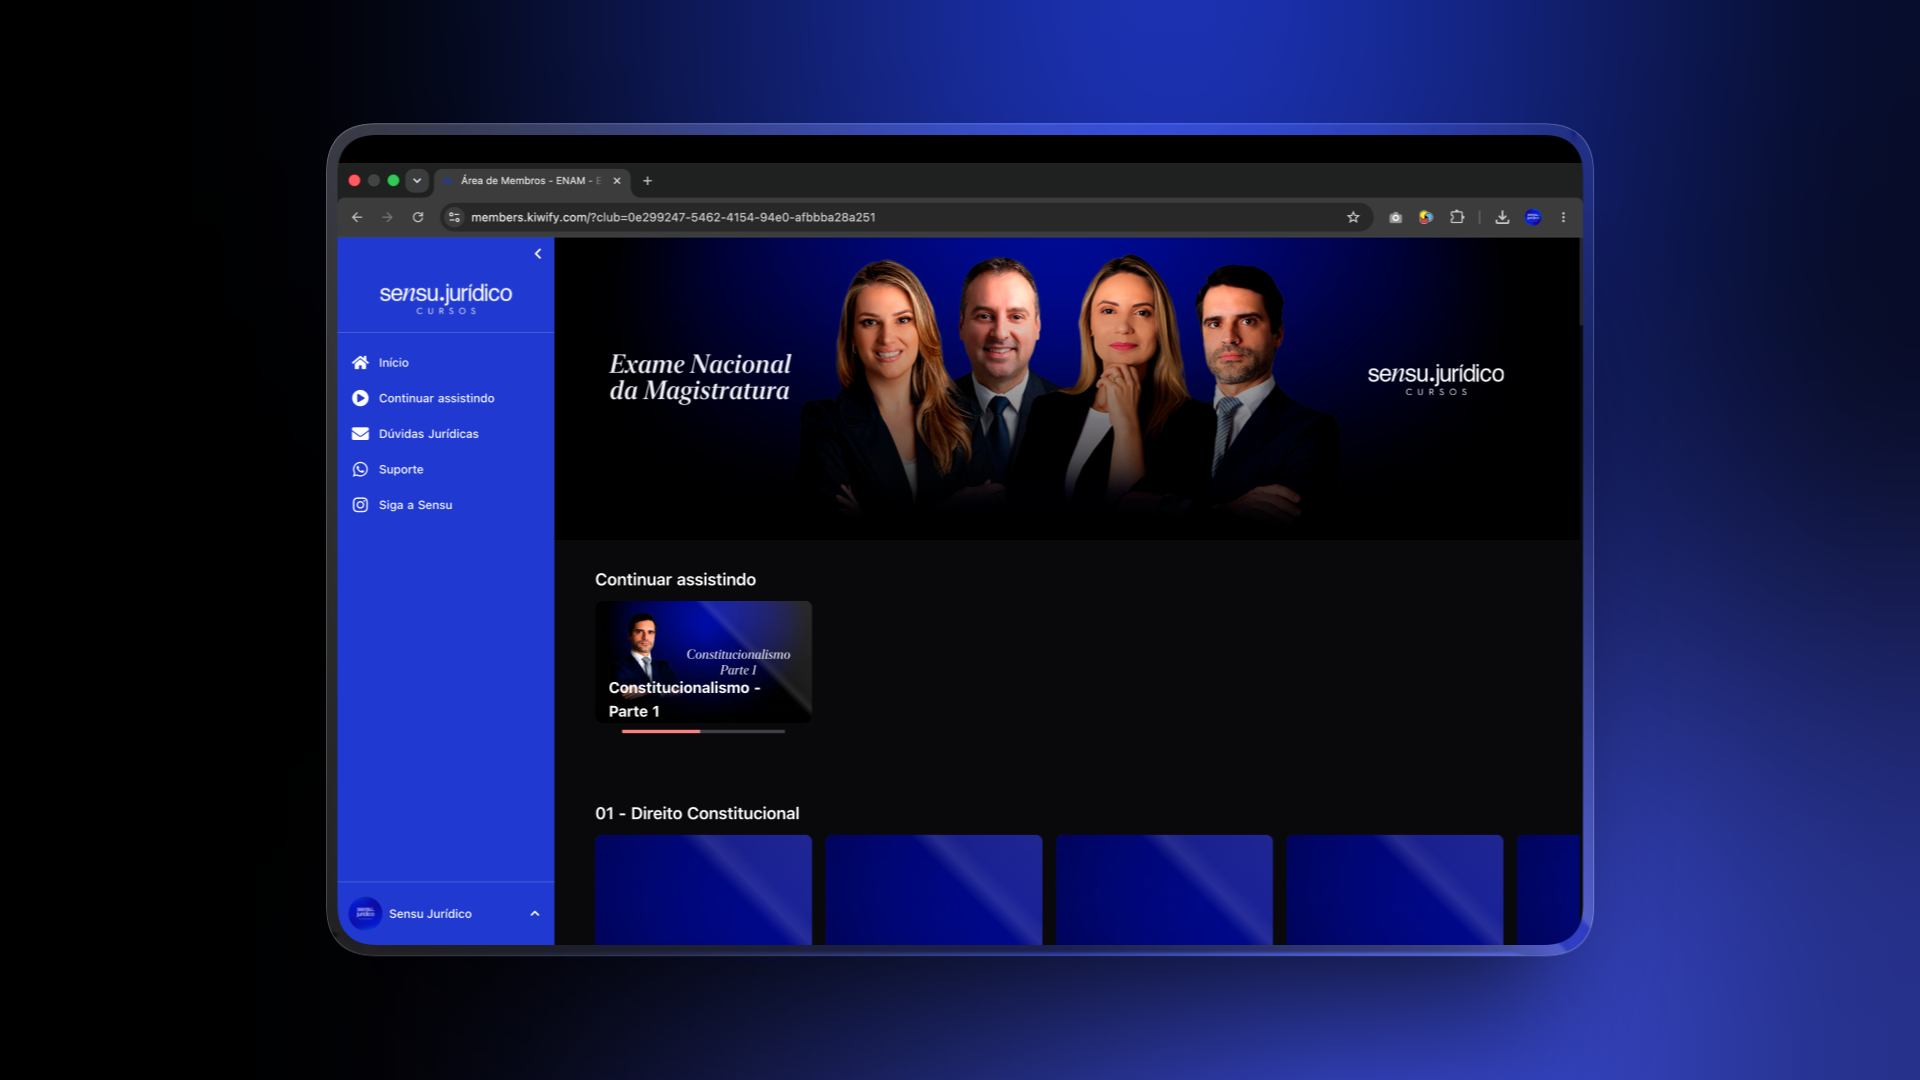Open the fourth Direito Constitucional course card
This screenshot has width=1920, height=1080.
[x=1394, y=890]
